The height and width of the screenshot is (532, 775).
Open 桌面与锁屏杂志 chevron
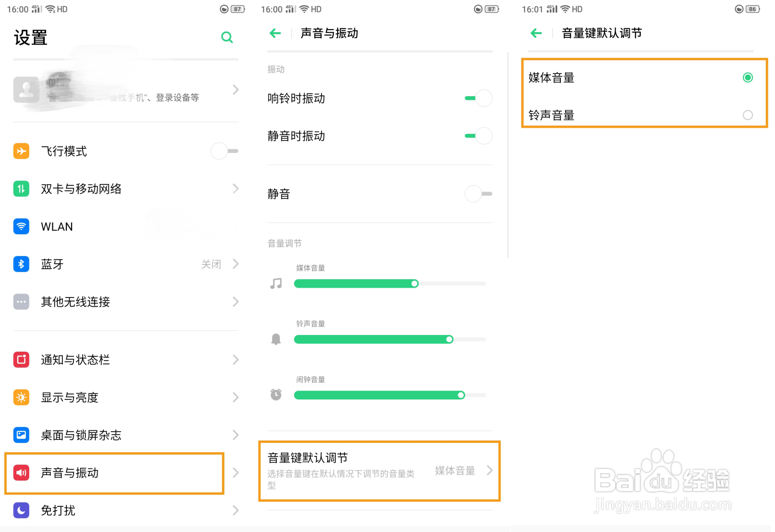tap(236, 435)
